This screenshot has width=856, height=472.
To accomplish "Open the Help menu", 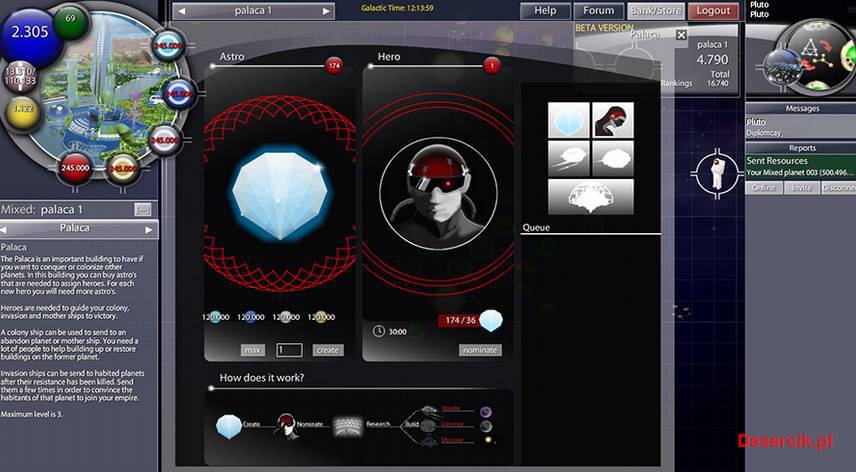I will (x=545, y=10).
